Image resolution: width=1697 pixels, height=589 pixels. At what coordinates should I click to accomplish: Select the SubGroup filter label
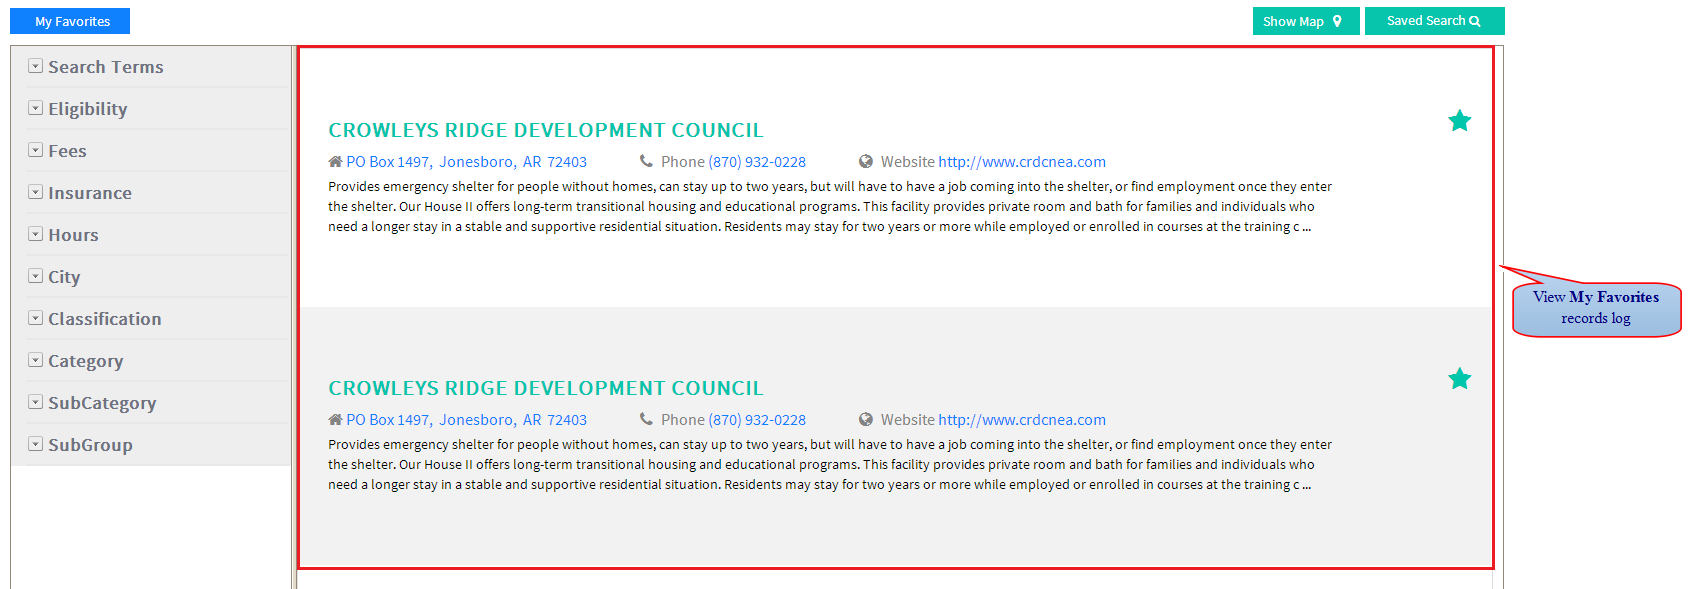[90, 445]
